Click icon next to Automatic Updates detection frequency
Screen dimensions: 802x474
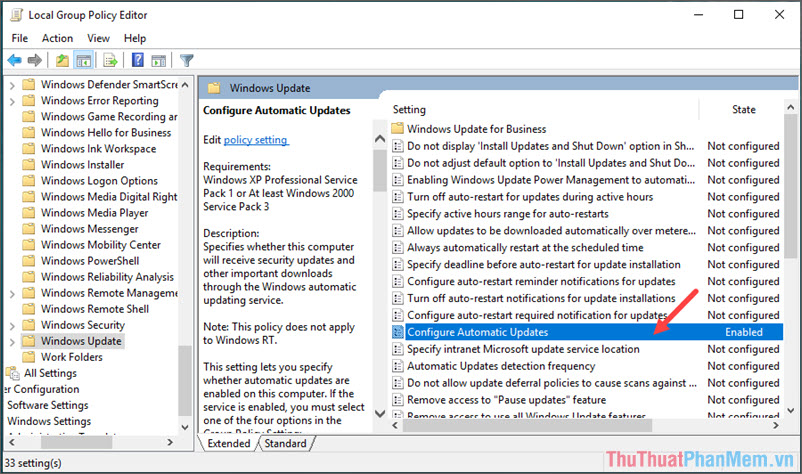tap(397, 366)
